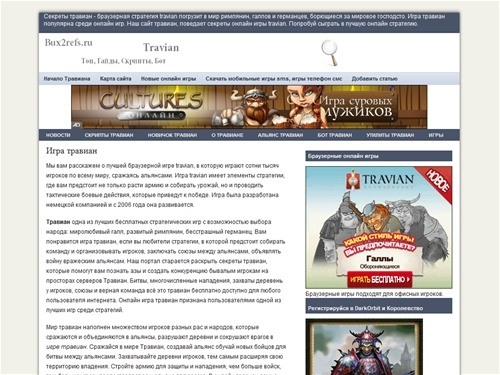The height and width of the screenshot is (375, 500).
Task: Open the НОВОСТИ navigation tab
Action: 58,135
